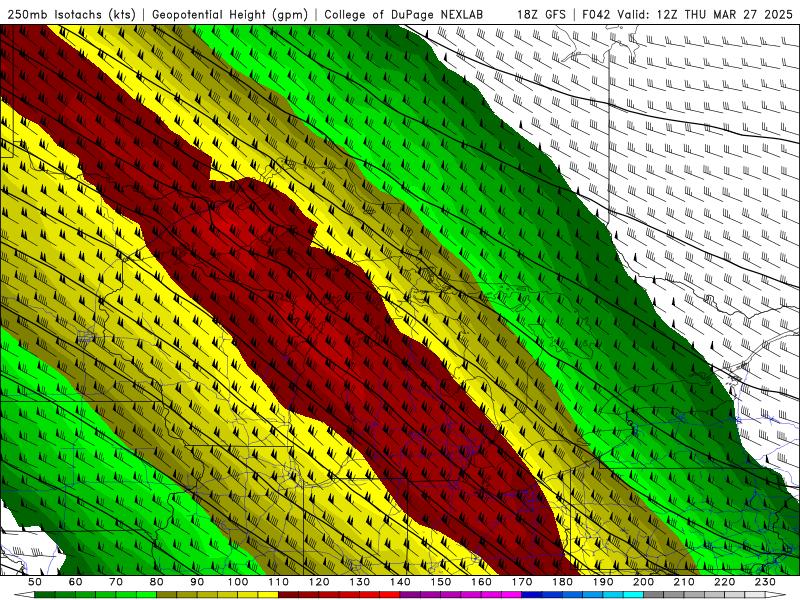
Task: Click the 130 value on the color scale
Action: coord(360,582)
